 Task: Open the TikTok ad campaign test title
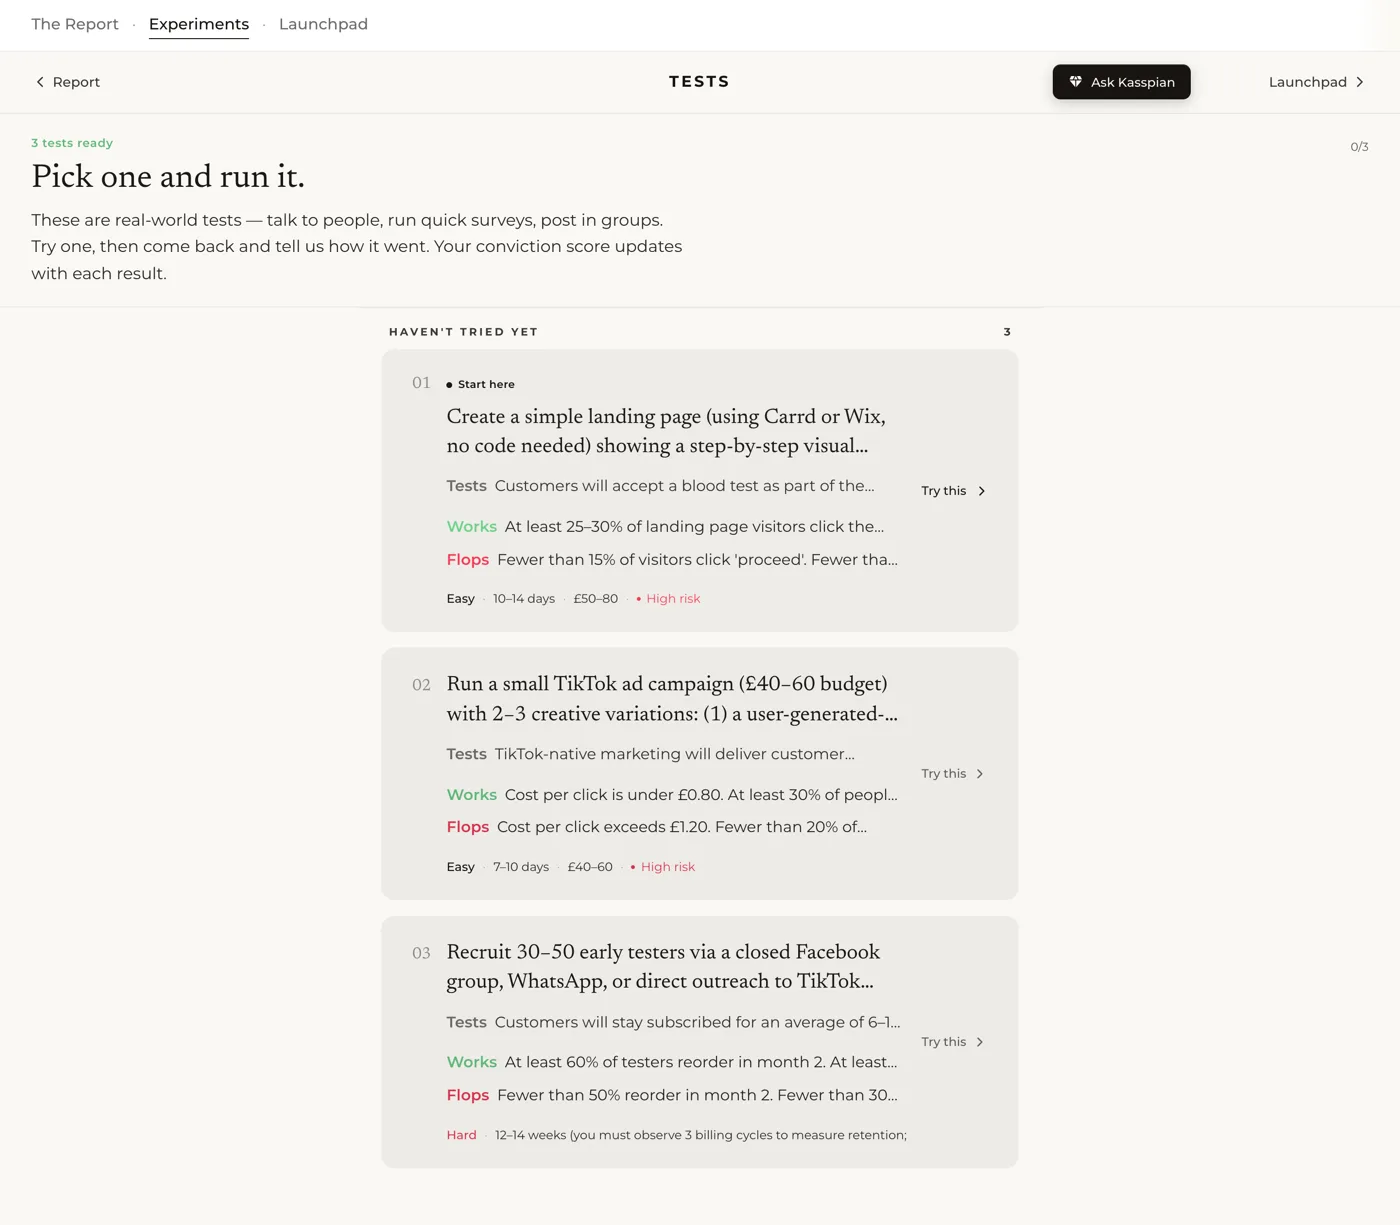(x=672, y=699)
